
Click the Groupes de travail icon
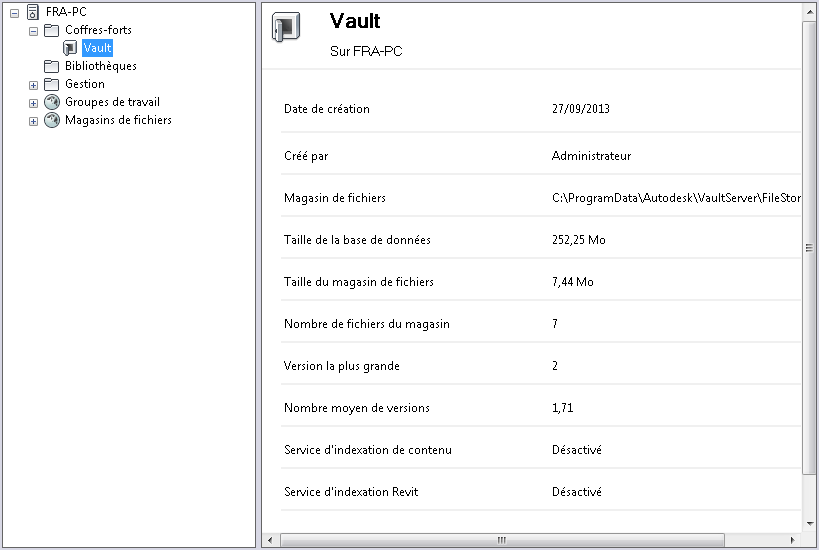pyautogui.click(x=52, y=102)
